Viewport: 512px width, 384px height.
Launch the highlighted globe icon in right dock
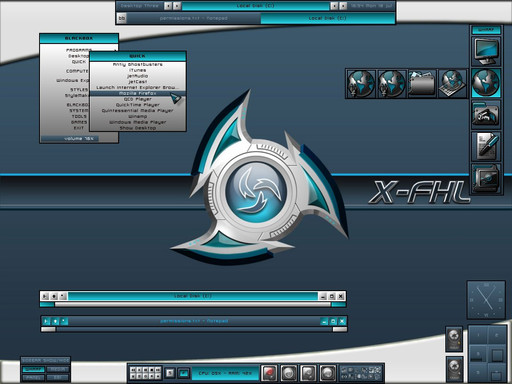(486, 83)
